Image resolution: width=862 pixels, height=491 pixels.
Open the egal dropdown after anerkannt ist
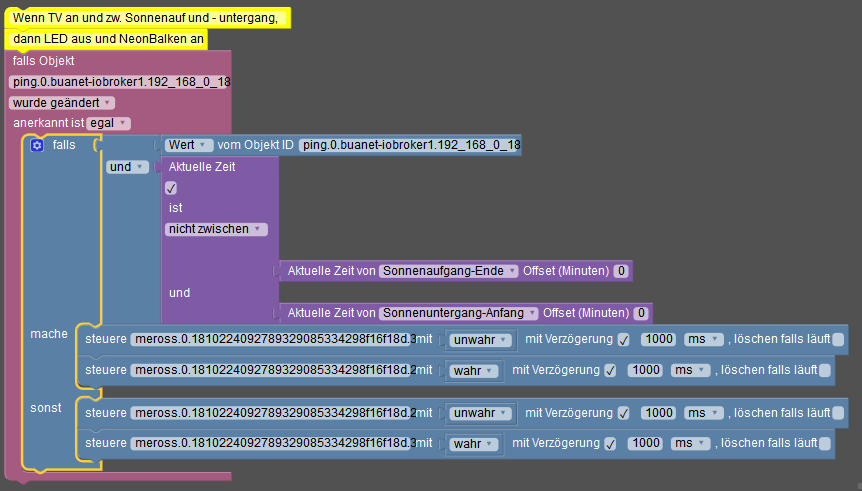pyautogui.click(x=108, y=123)
